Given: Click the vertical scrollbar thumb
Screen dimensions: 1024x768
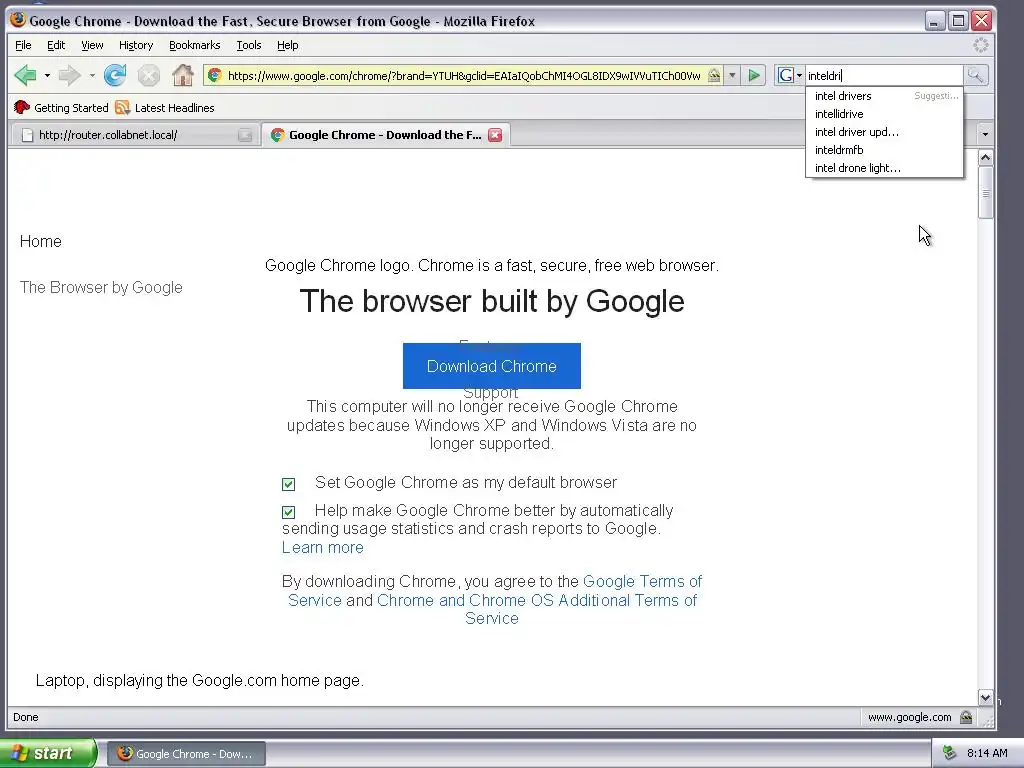Looking at the screenshot, I should [x=985, y=193].
